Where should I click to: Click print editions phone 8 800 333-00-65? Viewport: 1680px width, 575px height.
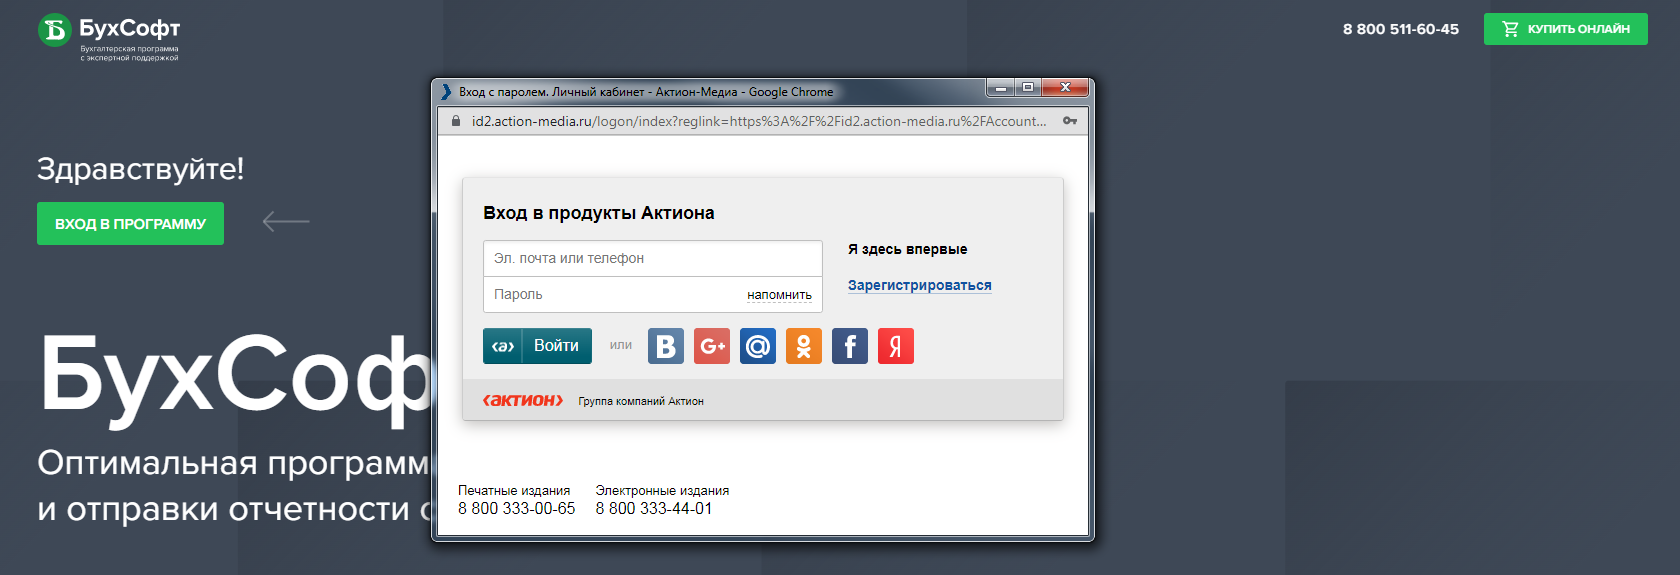click(517, 508)
